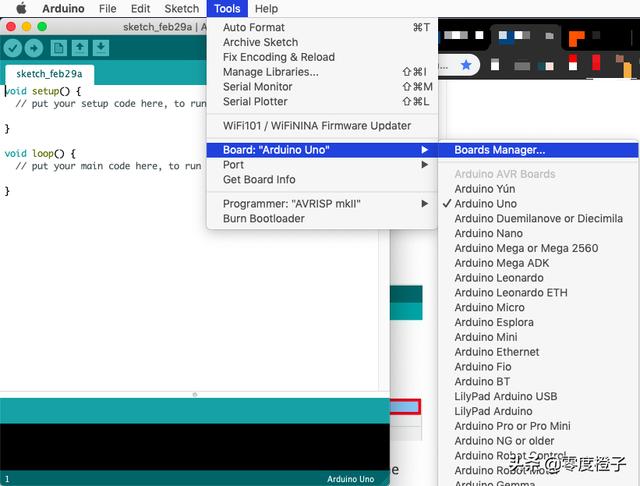Choose Fix Encoding & Reload
Image resolution: width=640 pixels, height=486 pixels.
(x=322, y=57)
